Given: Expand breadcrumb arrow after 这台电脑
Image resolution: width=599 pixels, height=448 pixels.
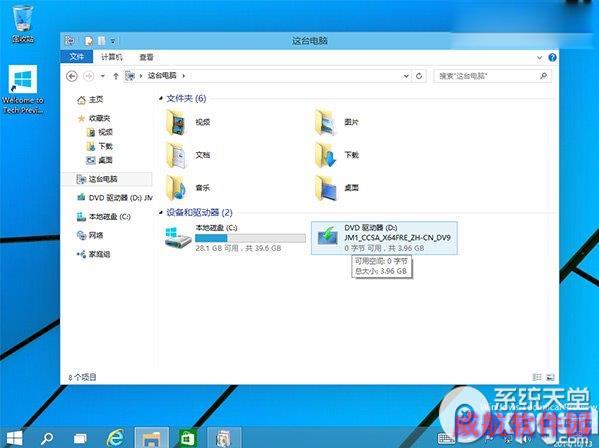Looking at the screenshot, I should tap(183, 76).
